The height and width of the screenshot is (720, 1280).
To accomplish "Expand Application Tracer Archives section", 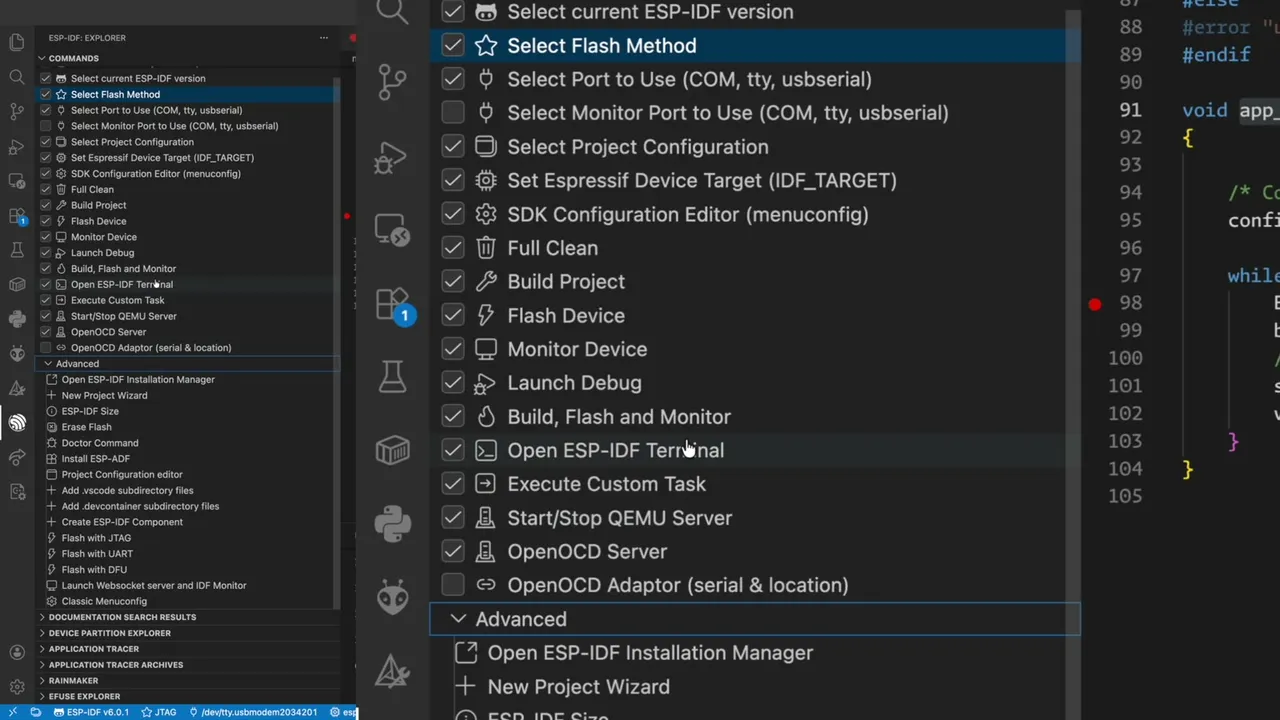I will 115,665.
